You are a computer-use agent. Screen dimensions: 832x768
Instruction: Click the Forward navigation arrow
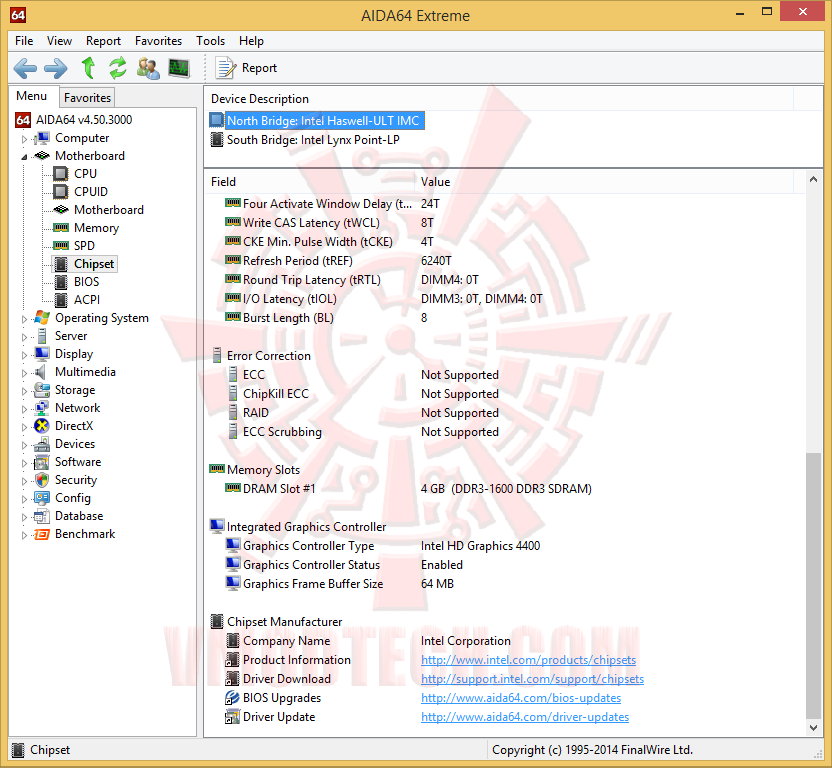(56, 68)
